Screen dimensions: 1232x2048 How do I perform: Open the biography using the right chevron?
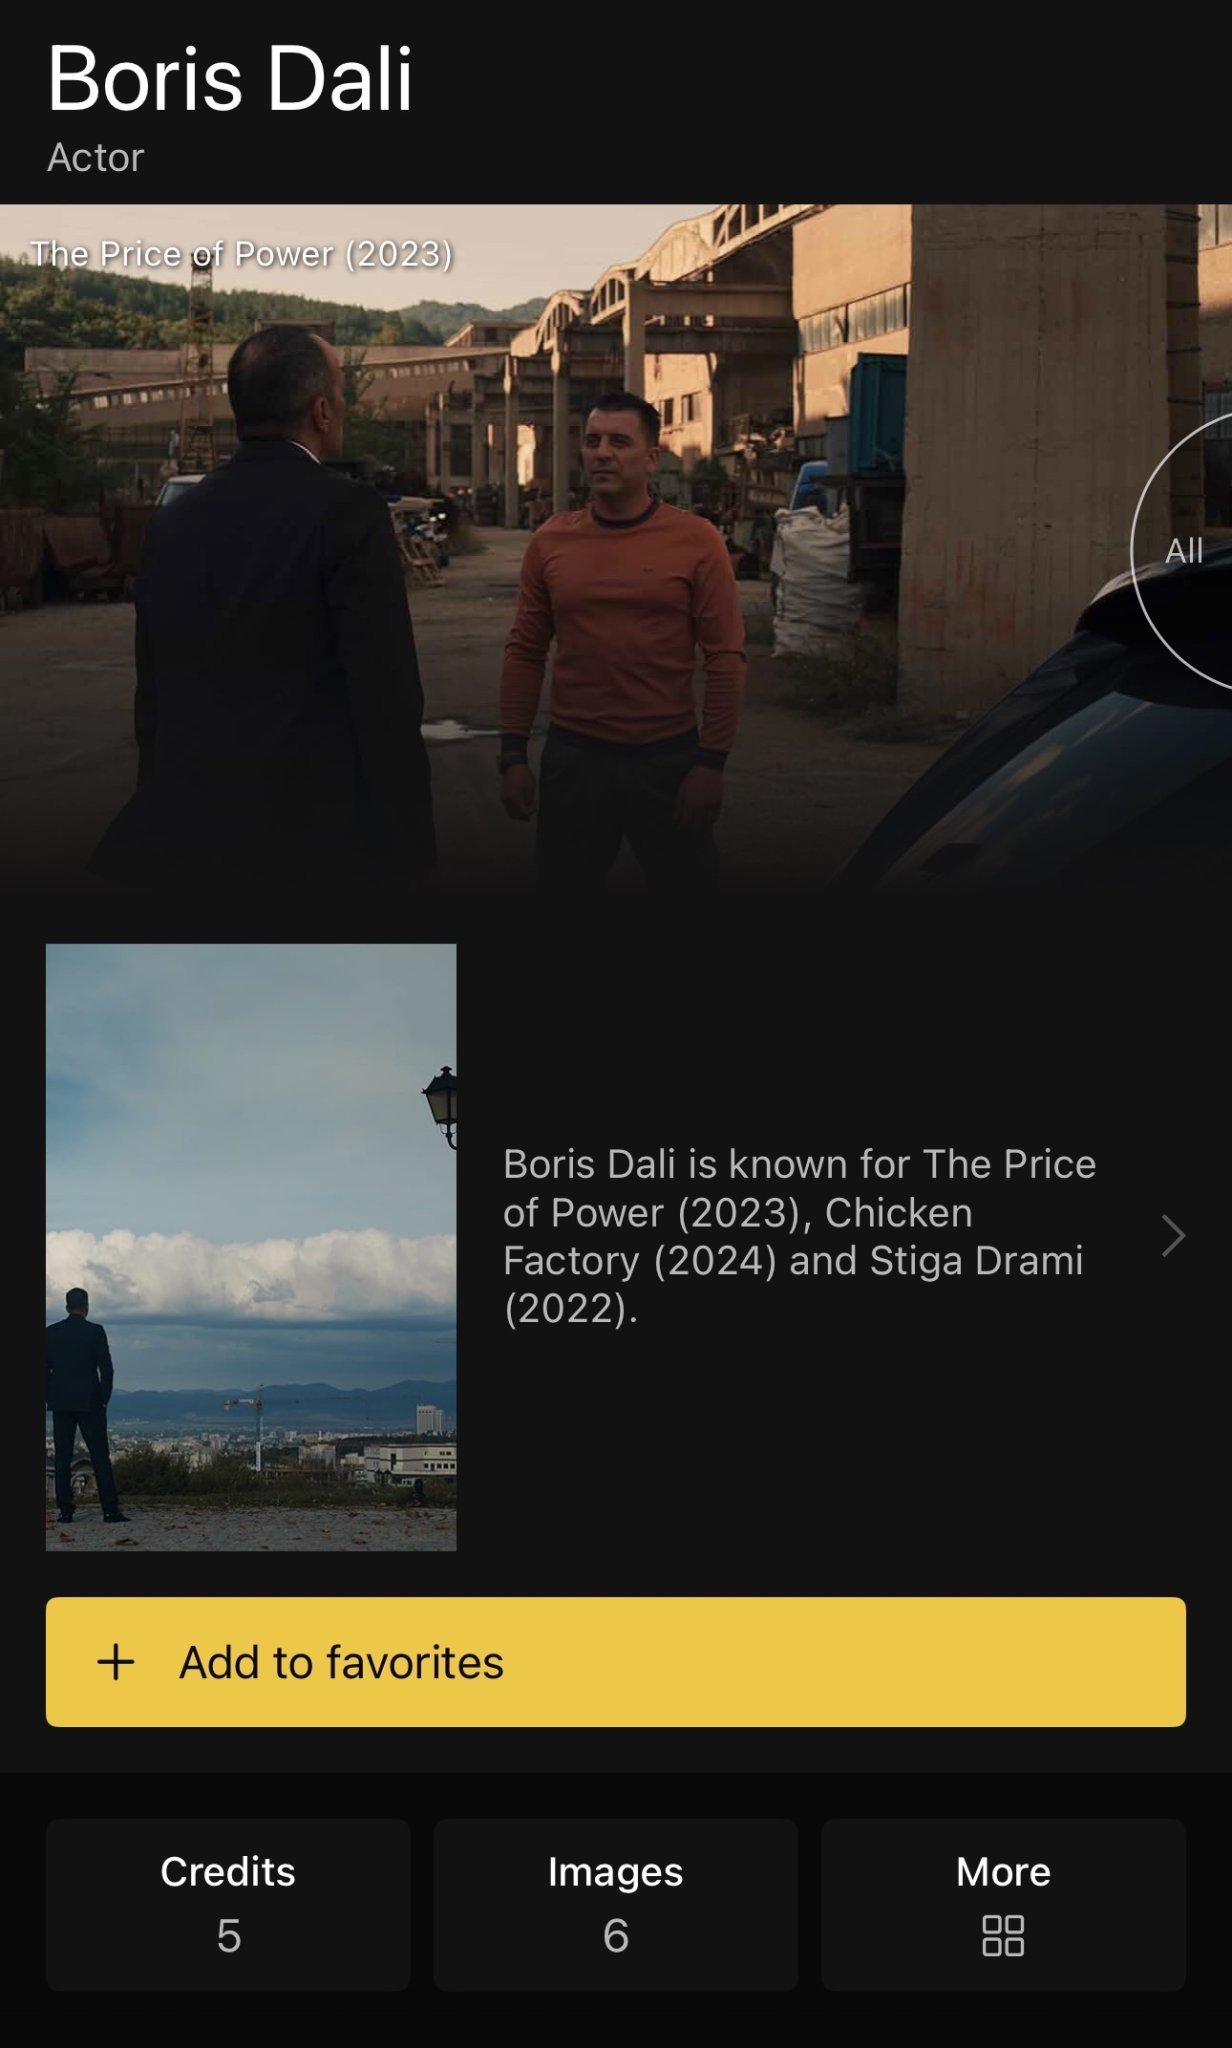tap(1174, 1236)
